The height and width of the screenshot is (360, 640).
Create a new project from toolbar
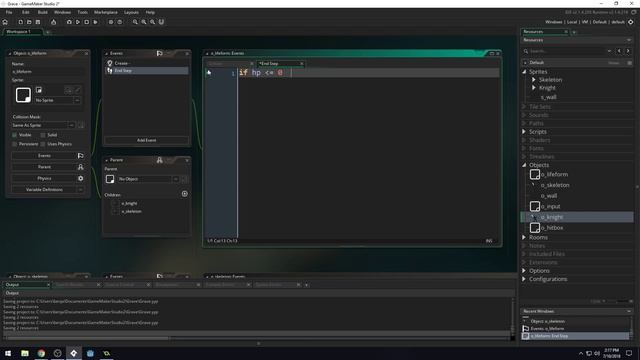(20, 22)
